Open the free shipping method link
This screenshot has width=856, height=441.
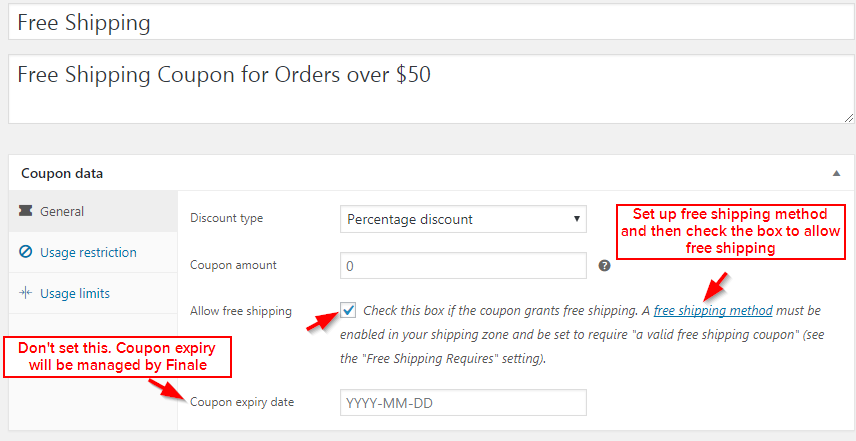pyautogui.click(x=713, y=311)
